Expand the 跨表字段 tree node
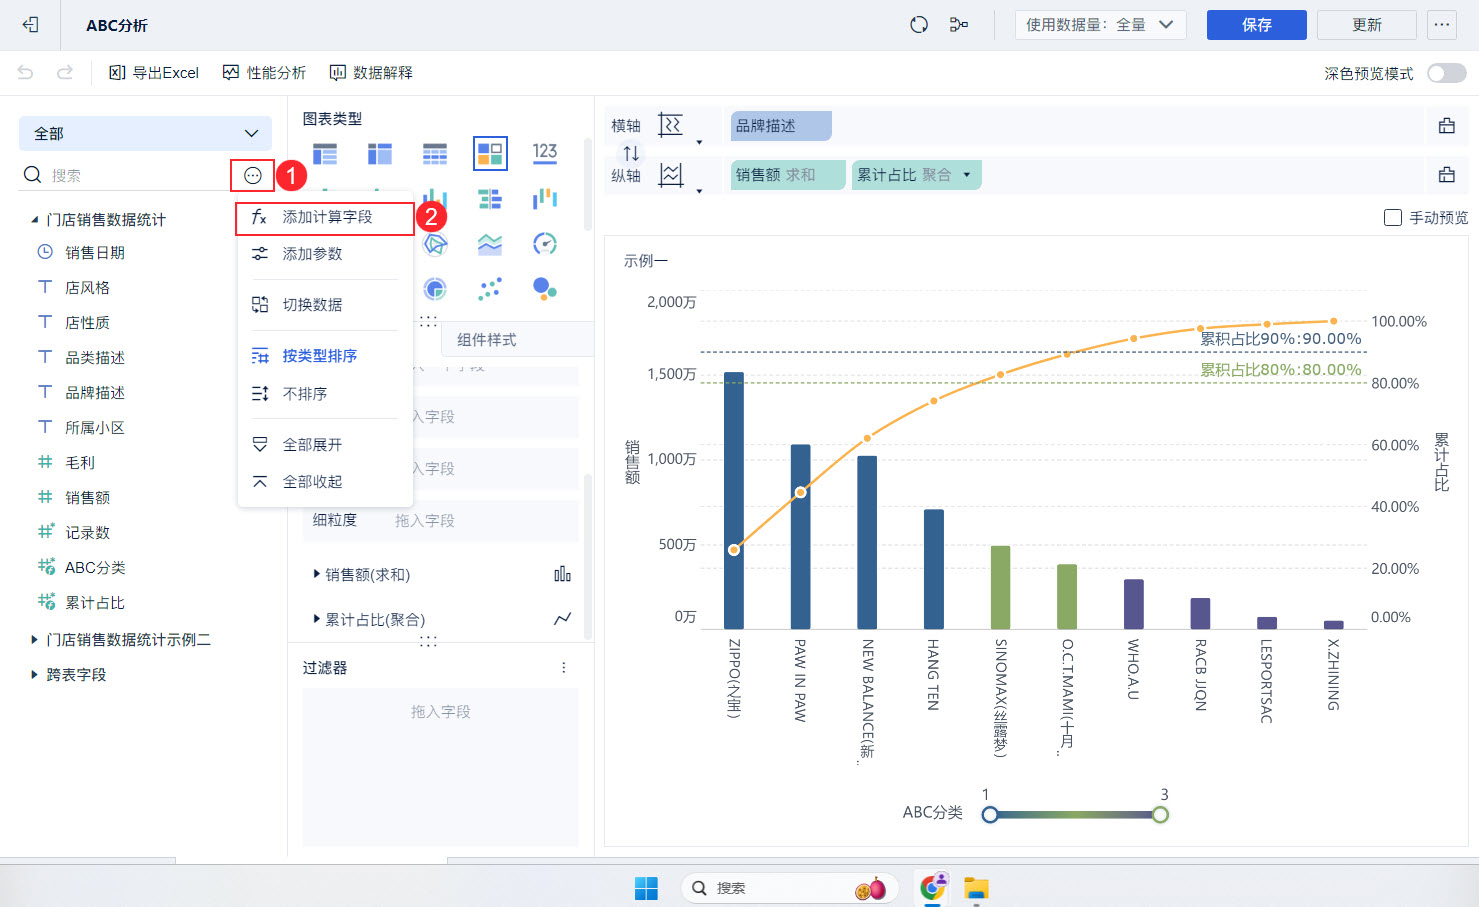This screenshot has width=1479, height=907. tap(35, 674)
